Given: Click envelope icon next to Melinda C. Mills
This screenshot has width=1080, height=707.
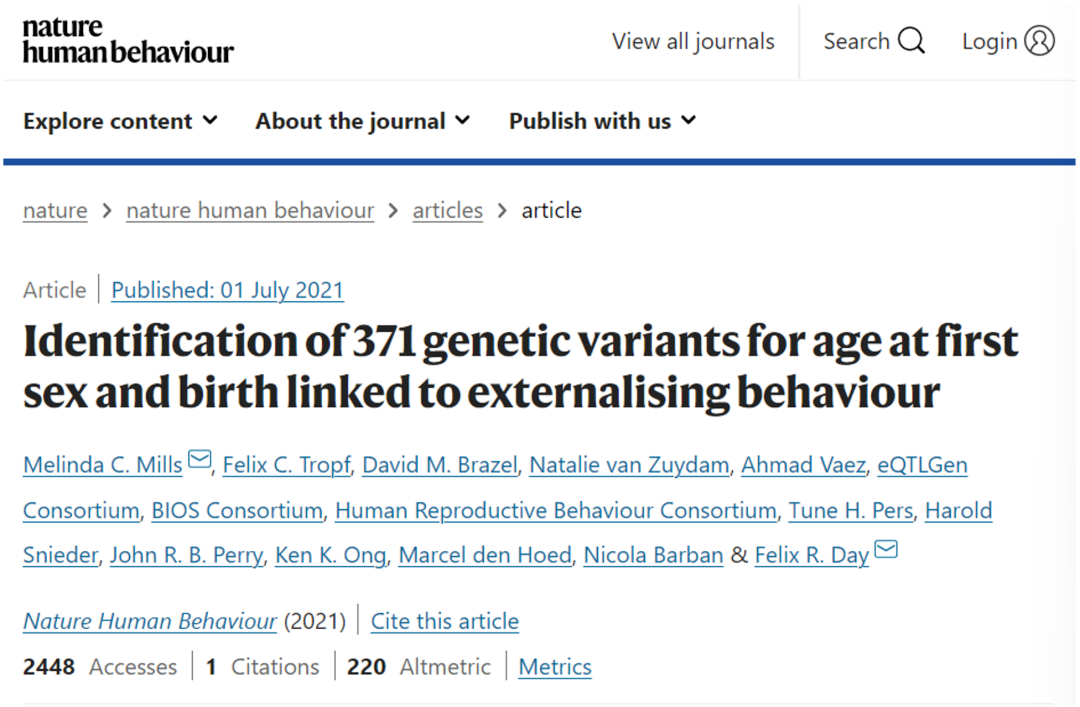Looking at the screenshot, I should click(200, 460).
